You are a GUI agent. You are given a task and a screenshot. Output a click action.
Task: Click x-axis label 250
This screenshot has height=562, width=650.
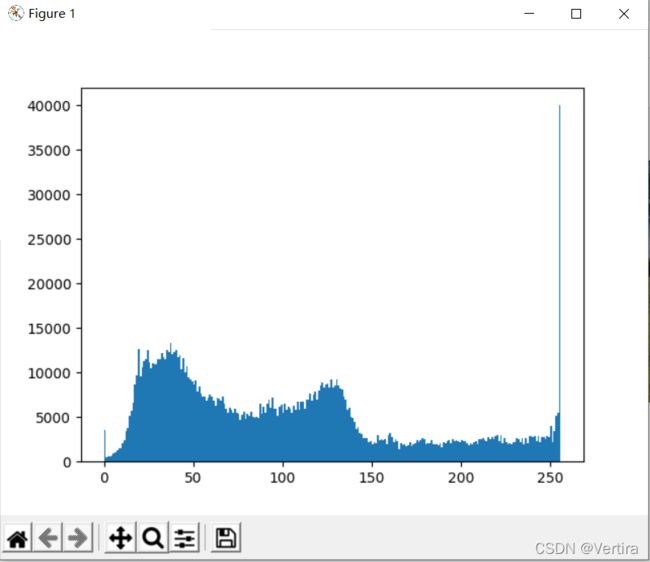550,478
